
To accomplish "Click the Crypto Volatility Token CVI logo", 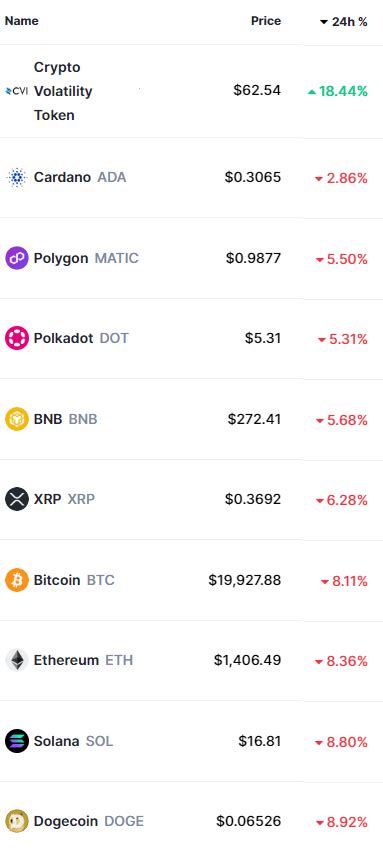I will [x=16, y=92].
